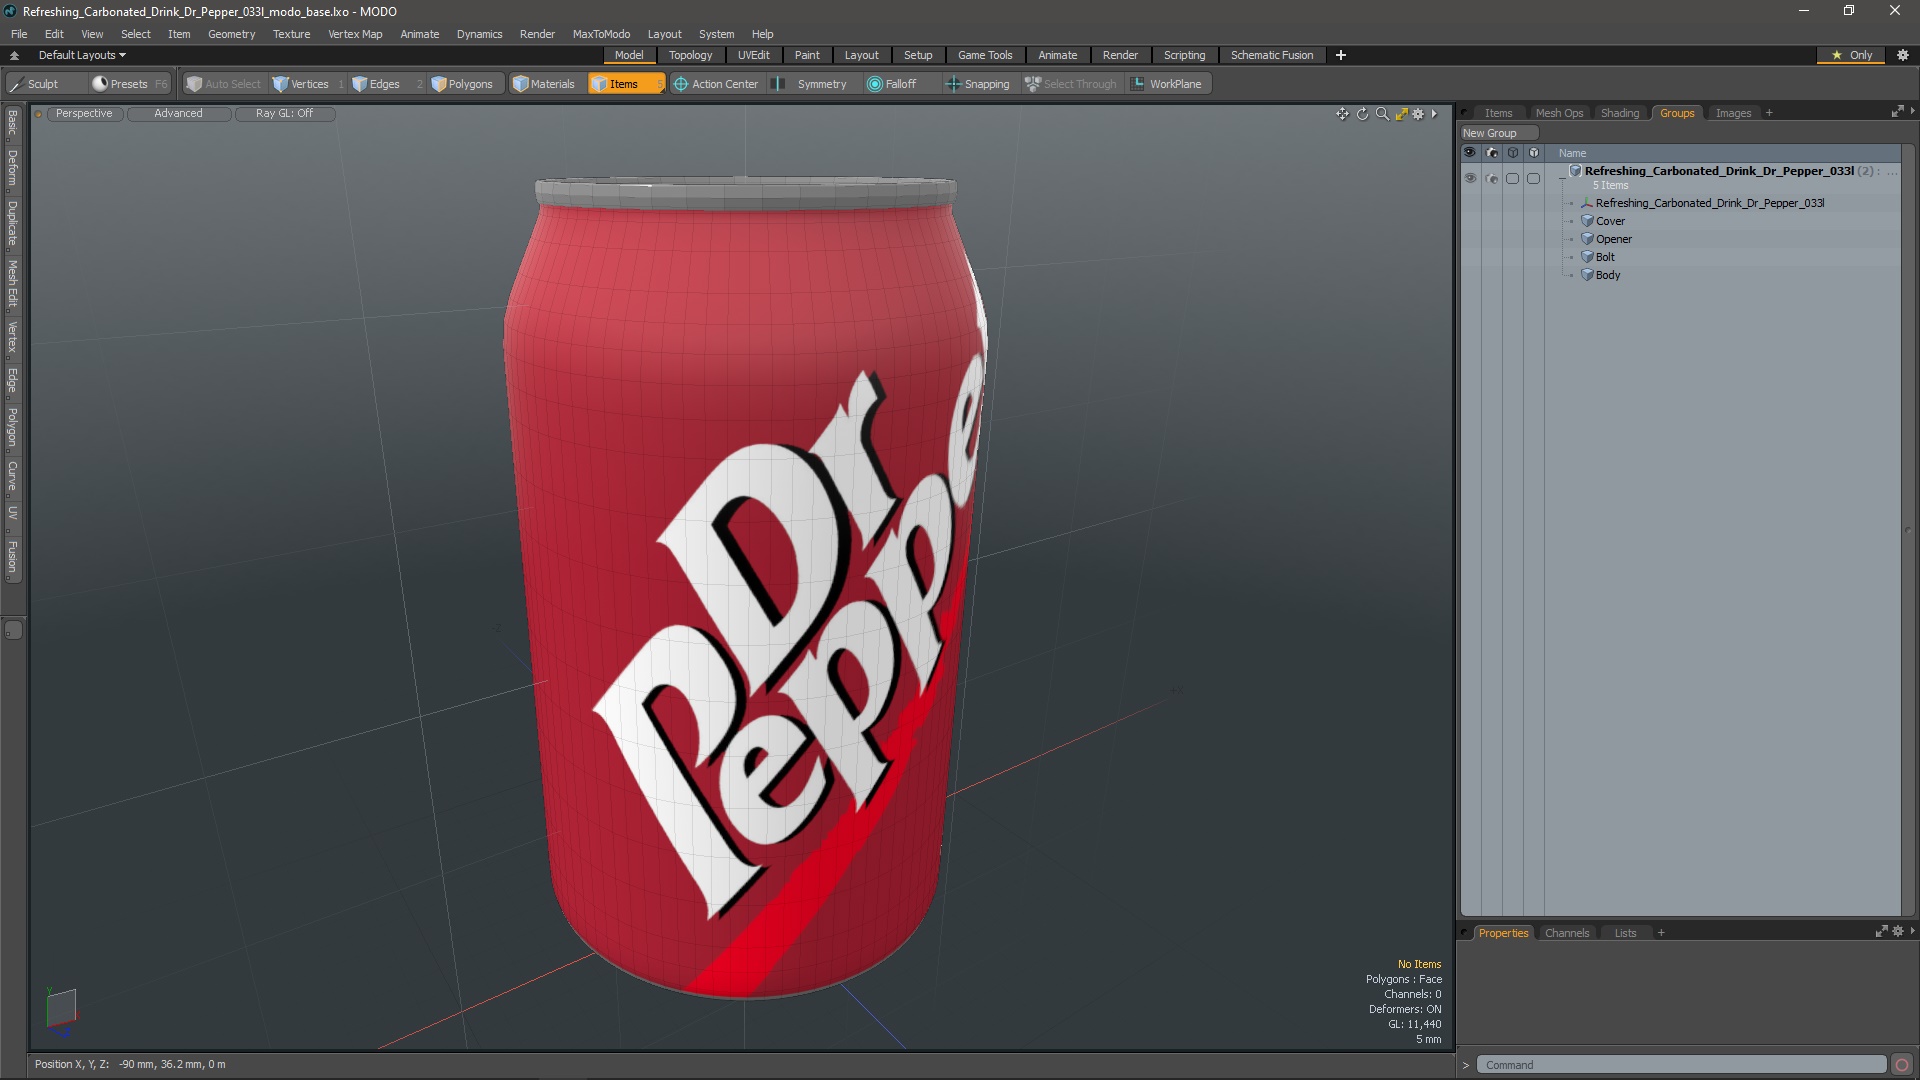
Task: Open the WorkPlane options
Action: point(1167,84)
